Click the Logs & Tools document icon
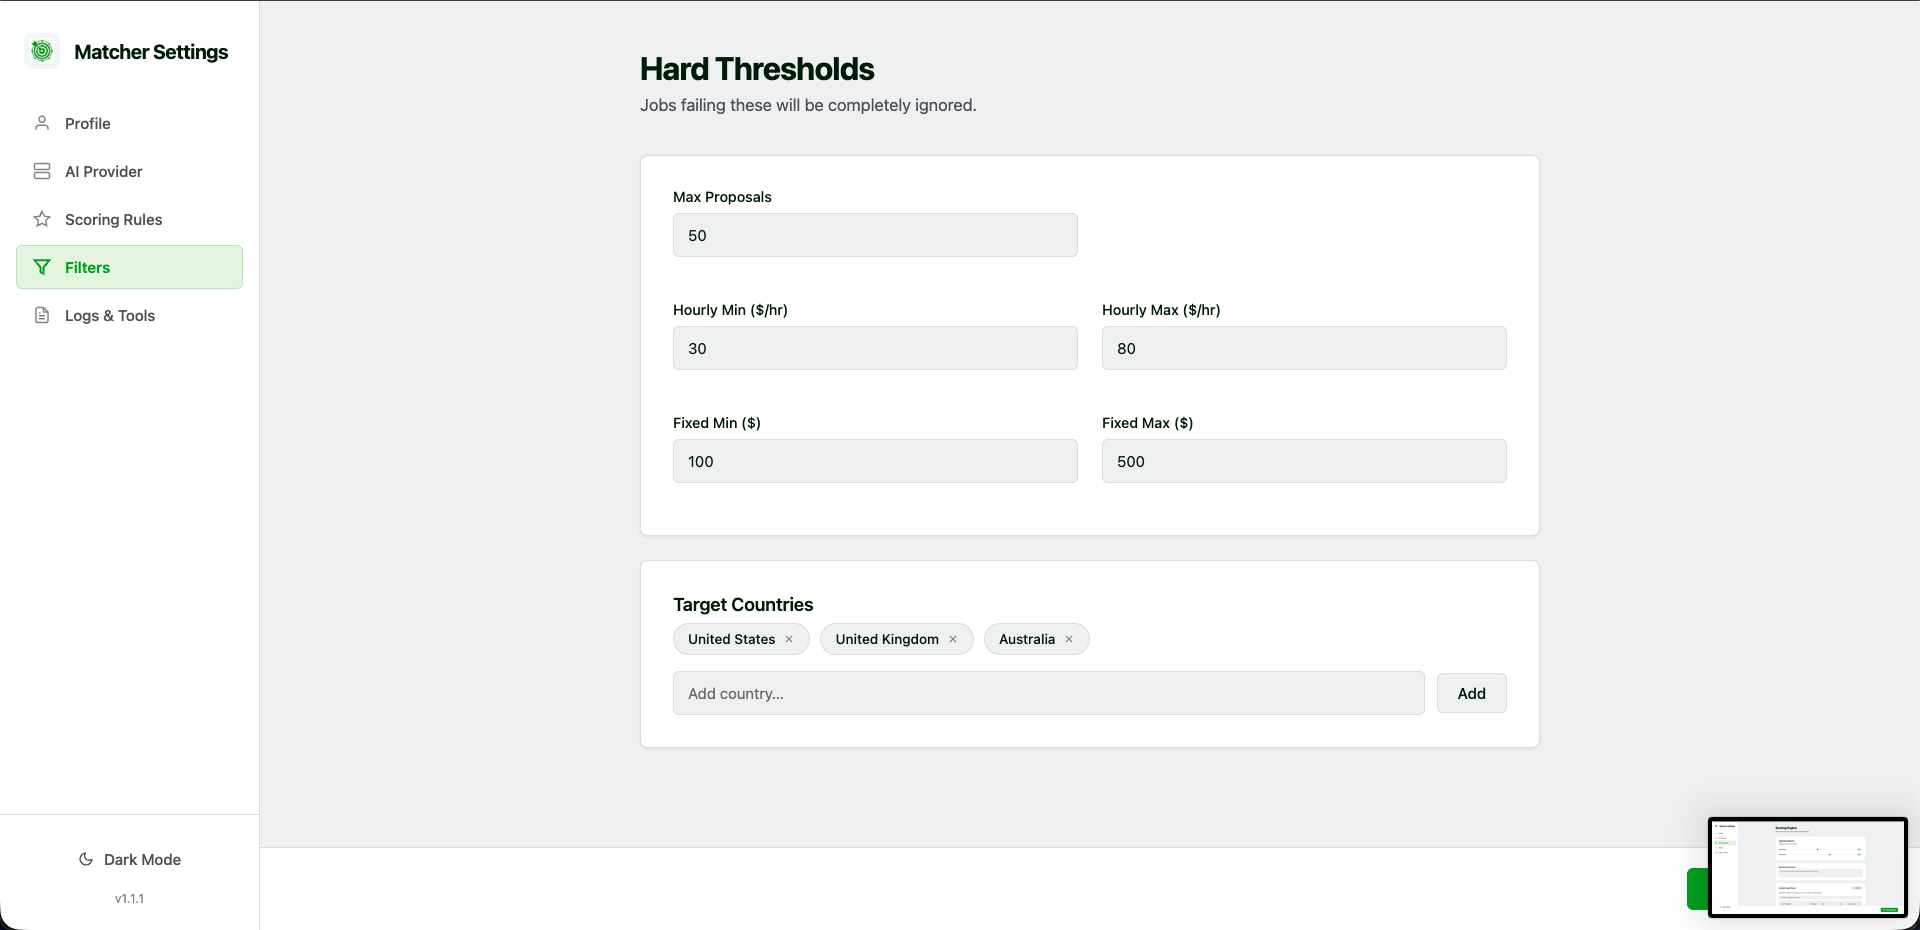The width and height of the screenshot is (1920, 930). pos(42,315)
